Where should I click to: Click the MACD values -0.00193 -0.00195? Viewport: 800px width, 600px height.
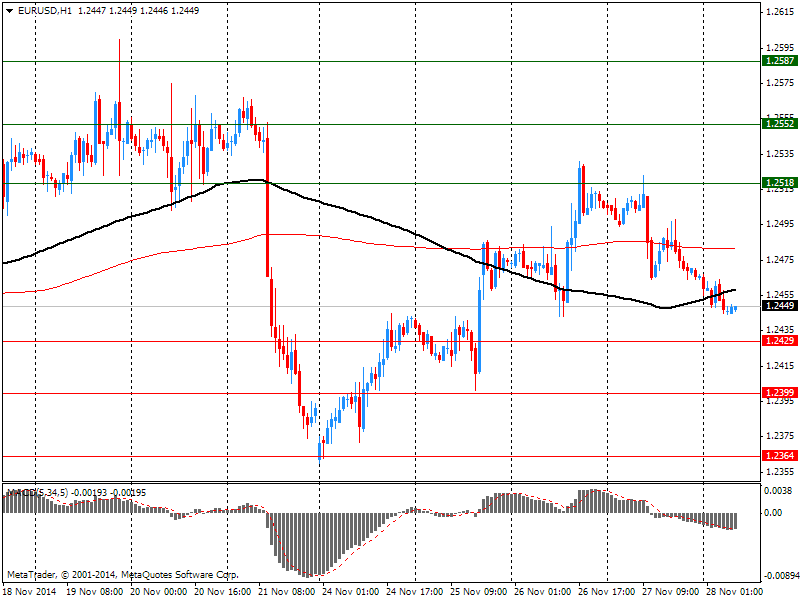click(108, 492)
